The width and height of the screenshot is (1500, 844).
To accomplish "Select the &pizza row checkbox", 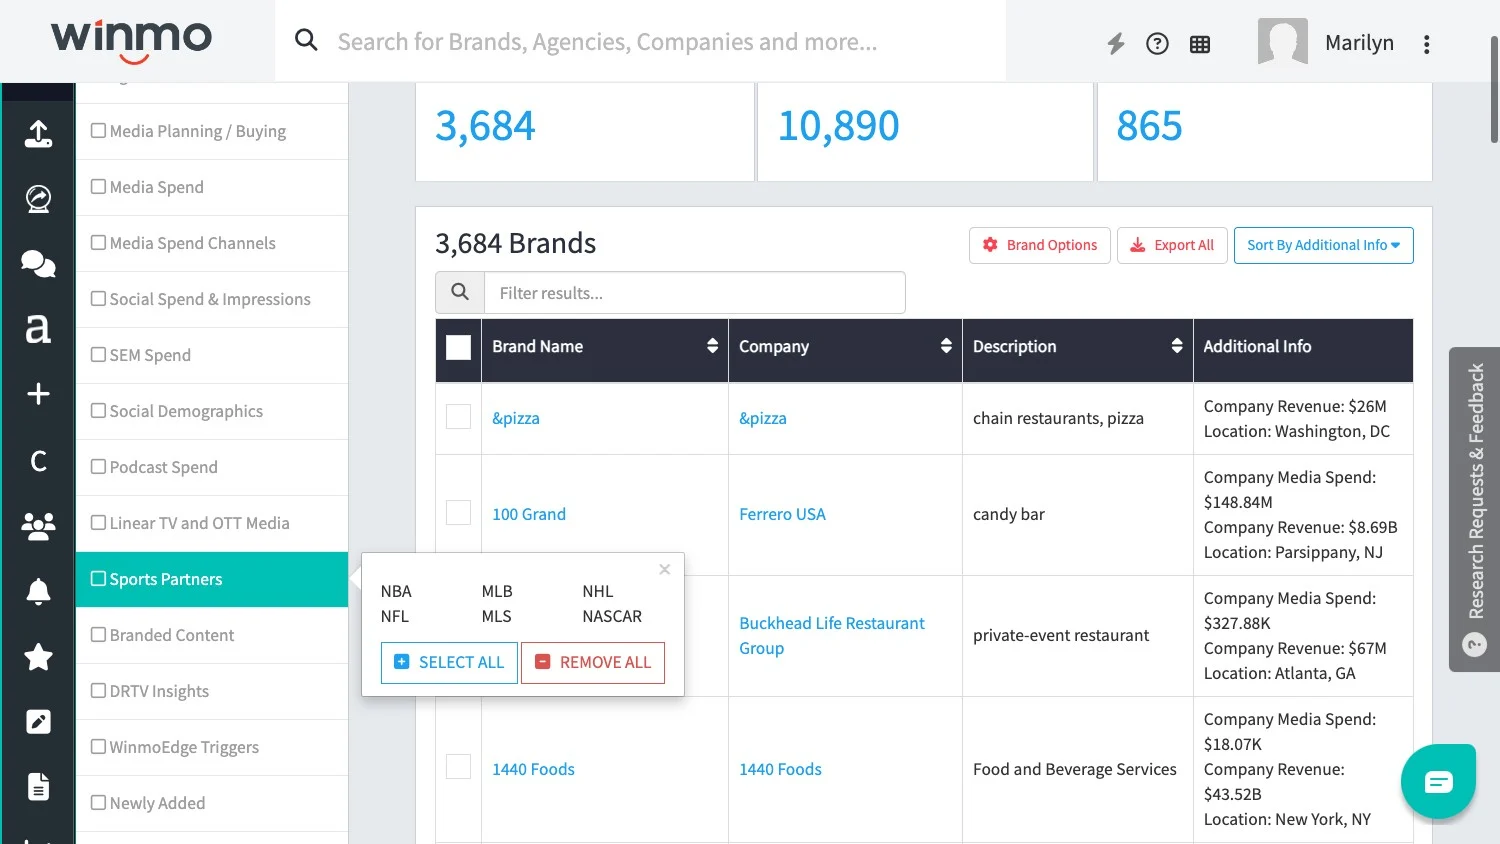I will [458, 417].
